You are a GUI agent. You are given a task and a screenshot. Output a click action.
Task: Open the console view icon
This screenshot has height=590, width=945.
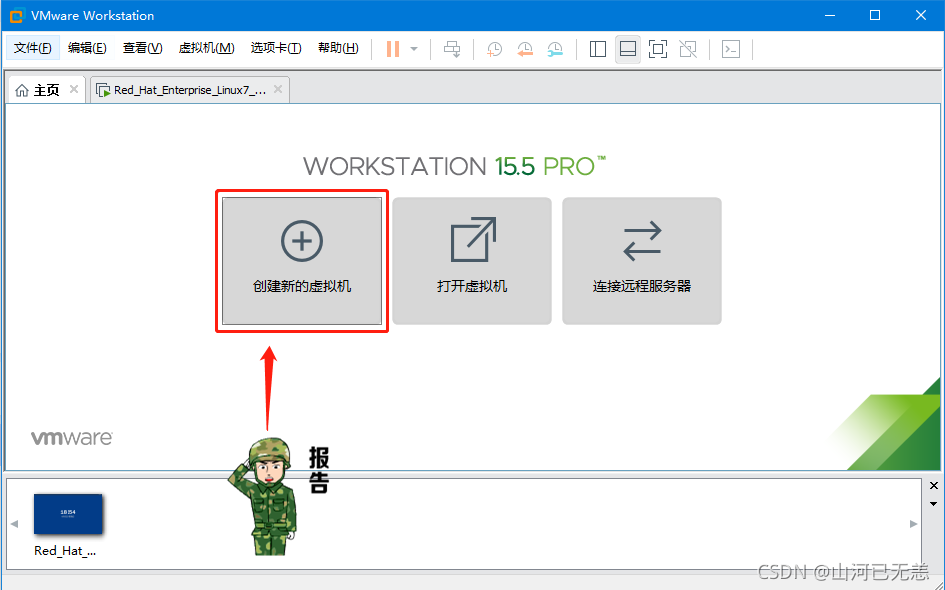(731, 49)
